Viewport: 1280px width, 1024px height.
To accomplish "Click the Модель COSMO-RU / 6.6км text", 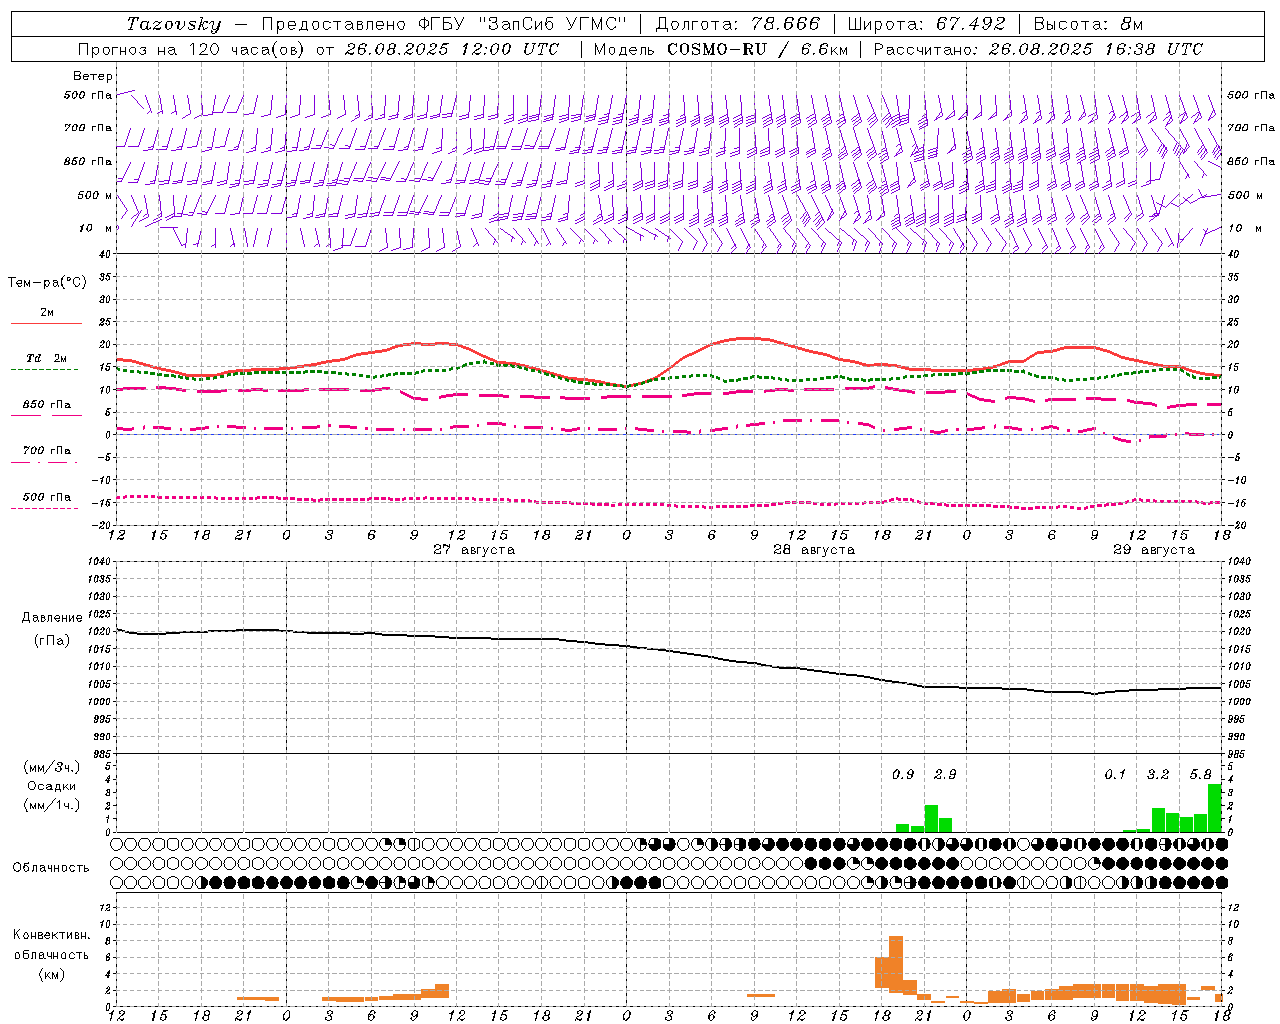I will click(720, 49).
